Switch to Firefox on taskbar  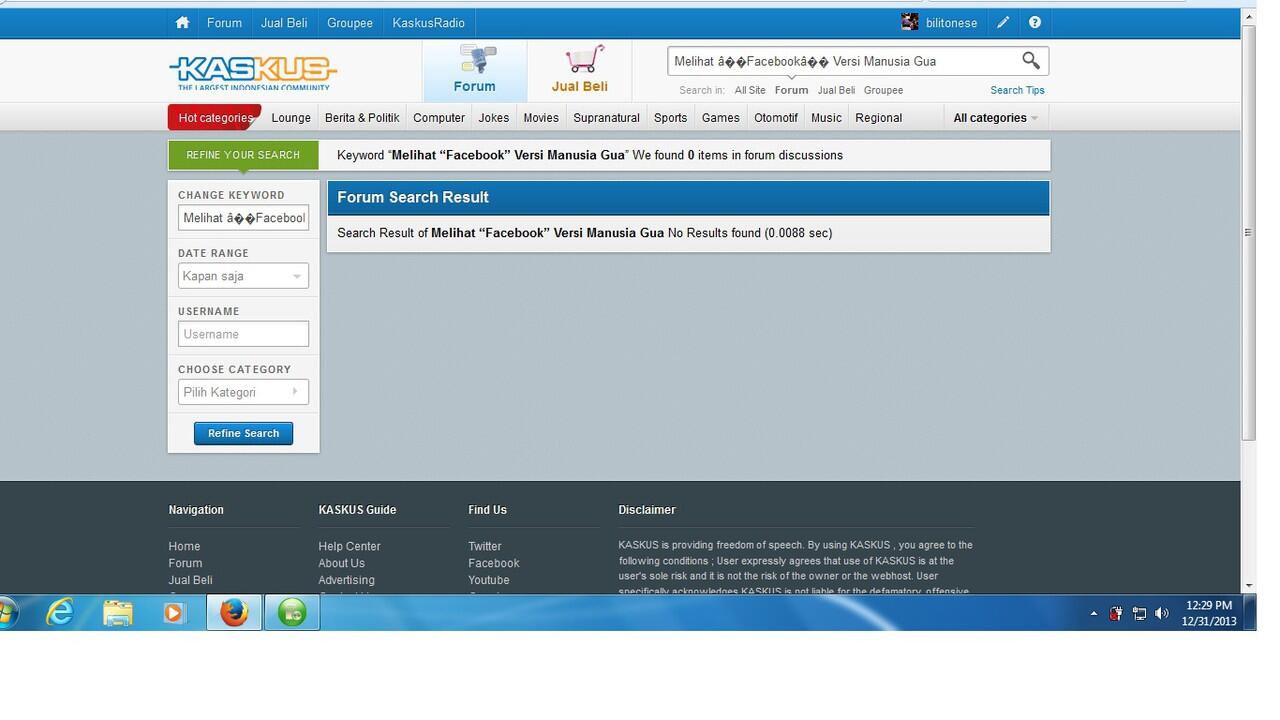coord(234,612)
